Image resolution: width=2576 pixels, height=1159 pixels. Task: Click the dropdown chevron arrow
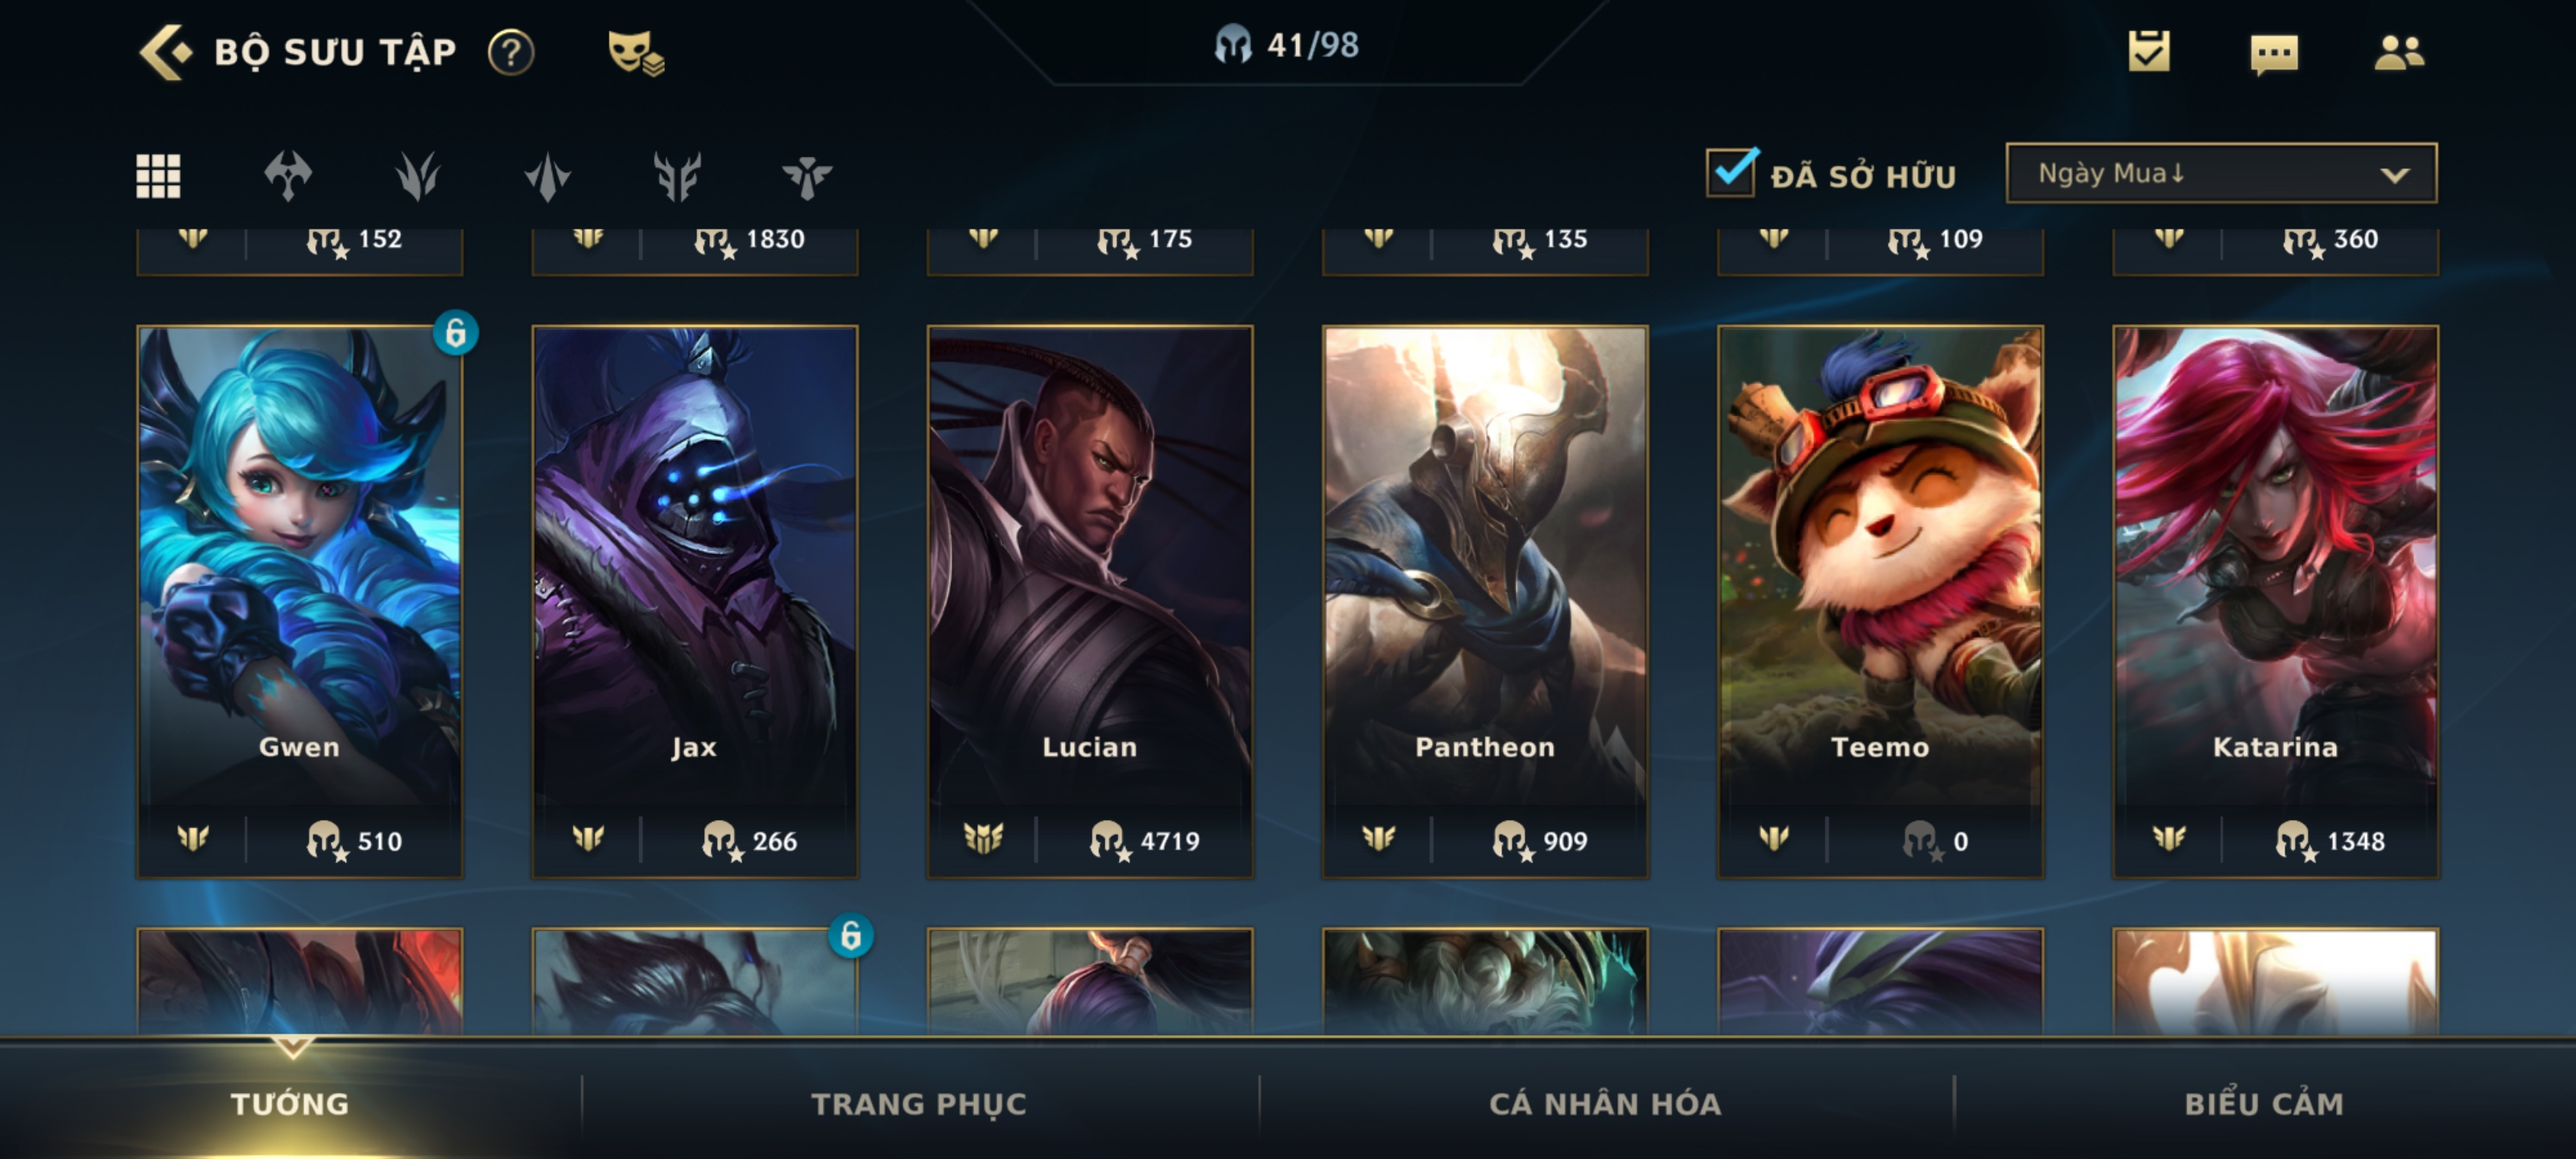tap(2394, 175)
